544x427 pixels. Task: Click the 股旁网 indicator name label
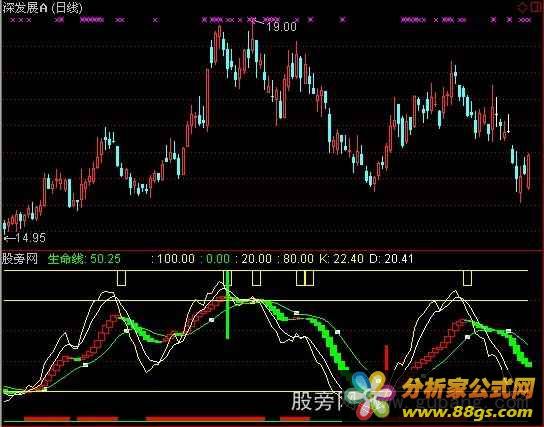20,259
